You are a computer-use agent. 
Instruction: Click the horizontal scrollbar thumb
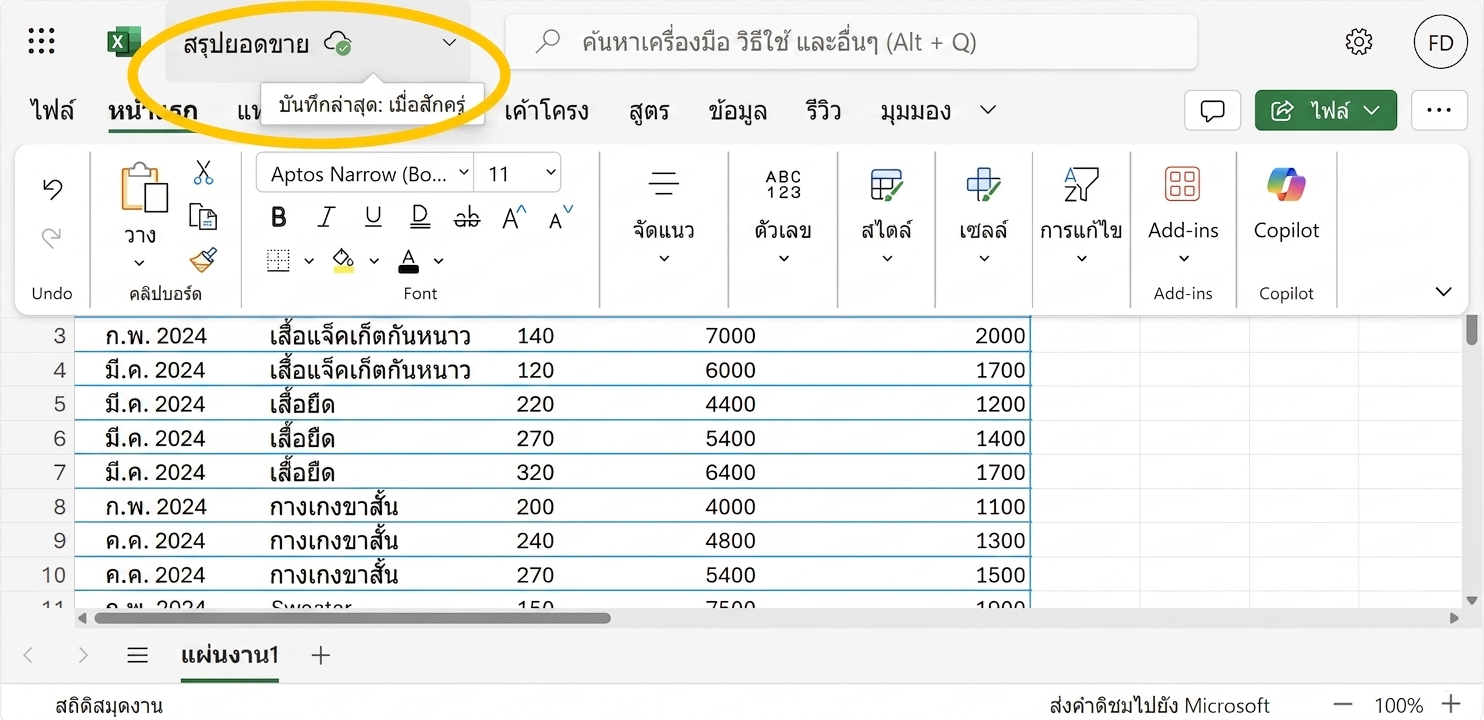(352, 619)
